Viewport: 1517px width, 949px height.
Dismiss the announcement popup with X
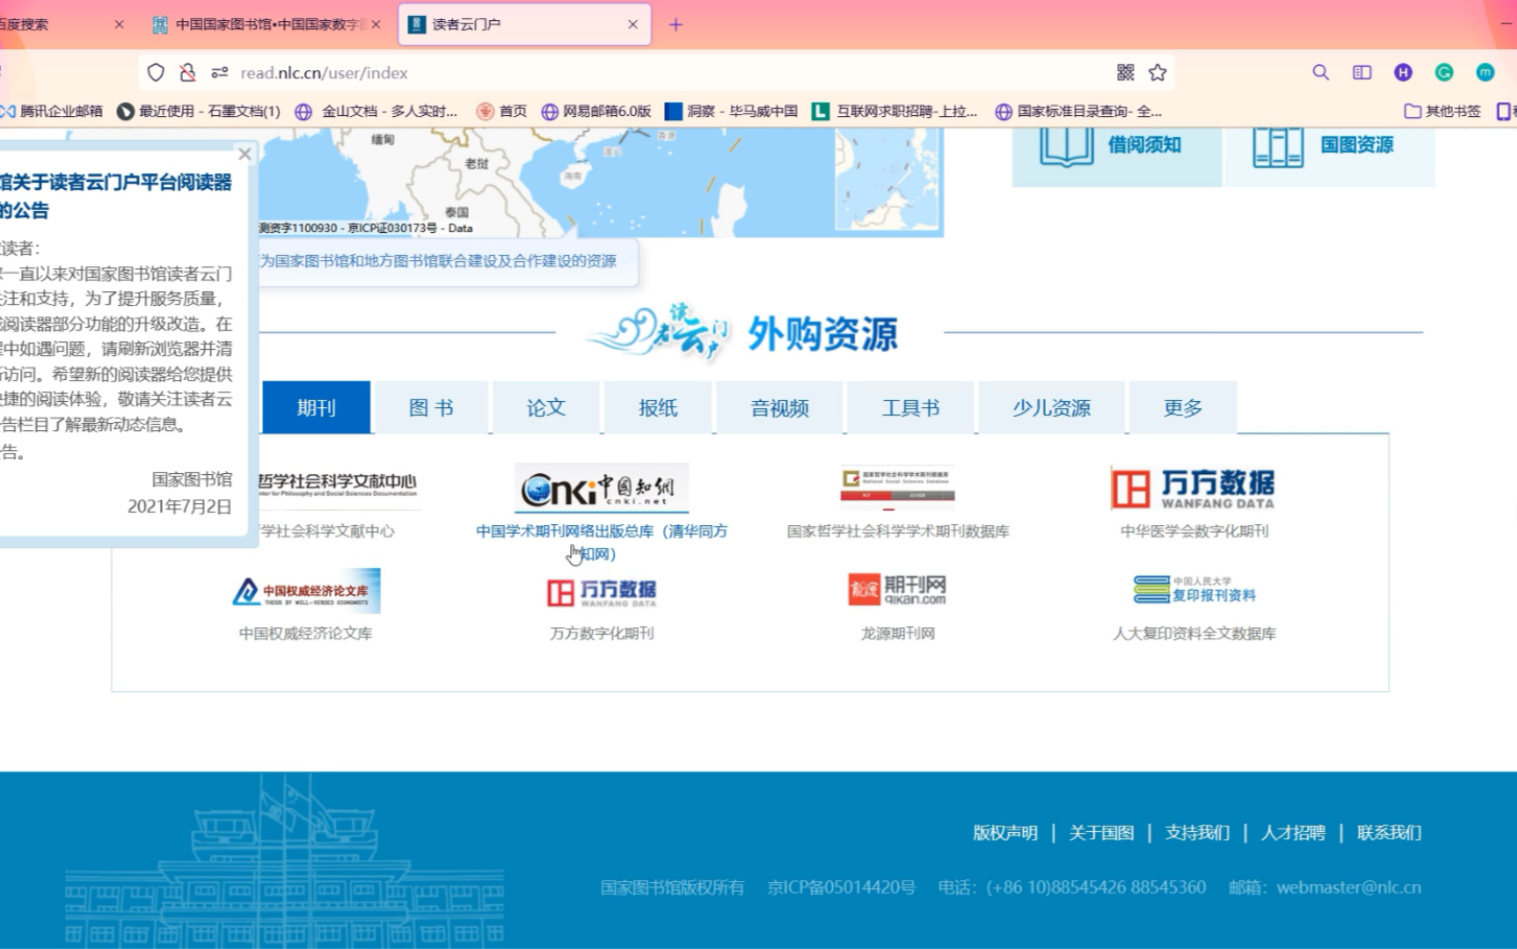pyautogui.click(x=245, y=154)
